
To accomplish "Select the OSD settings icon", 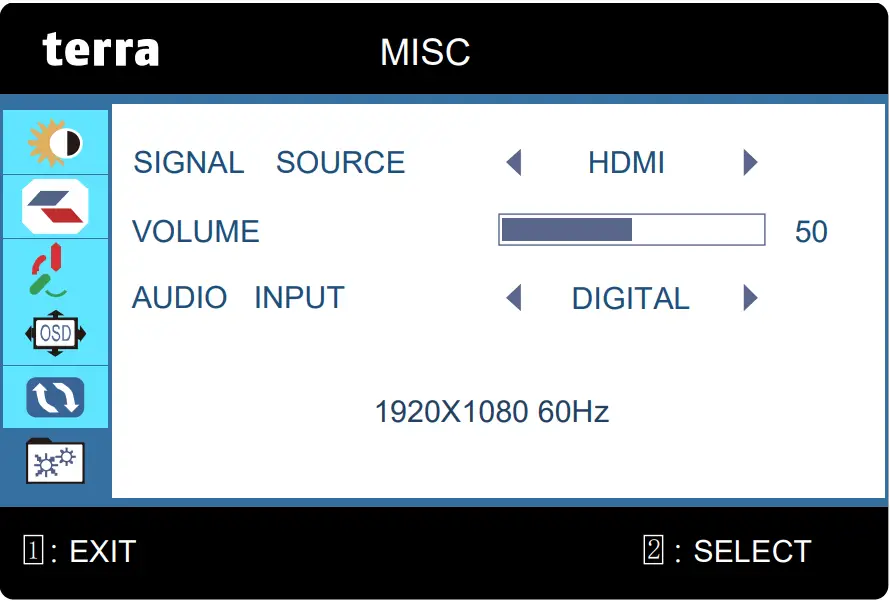I will [55, 333].
